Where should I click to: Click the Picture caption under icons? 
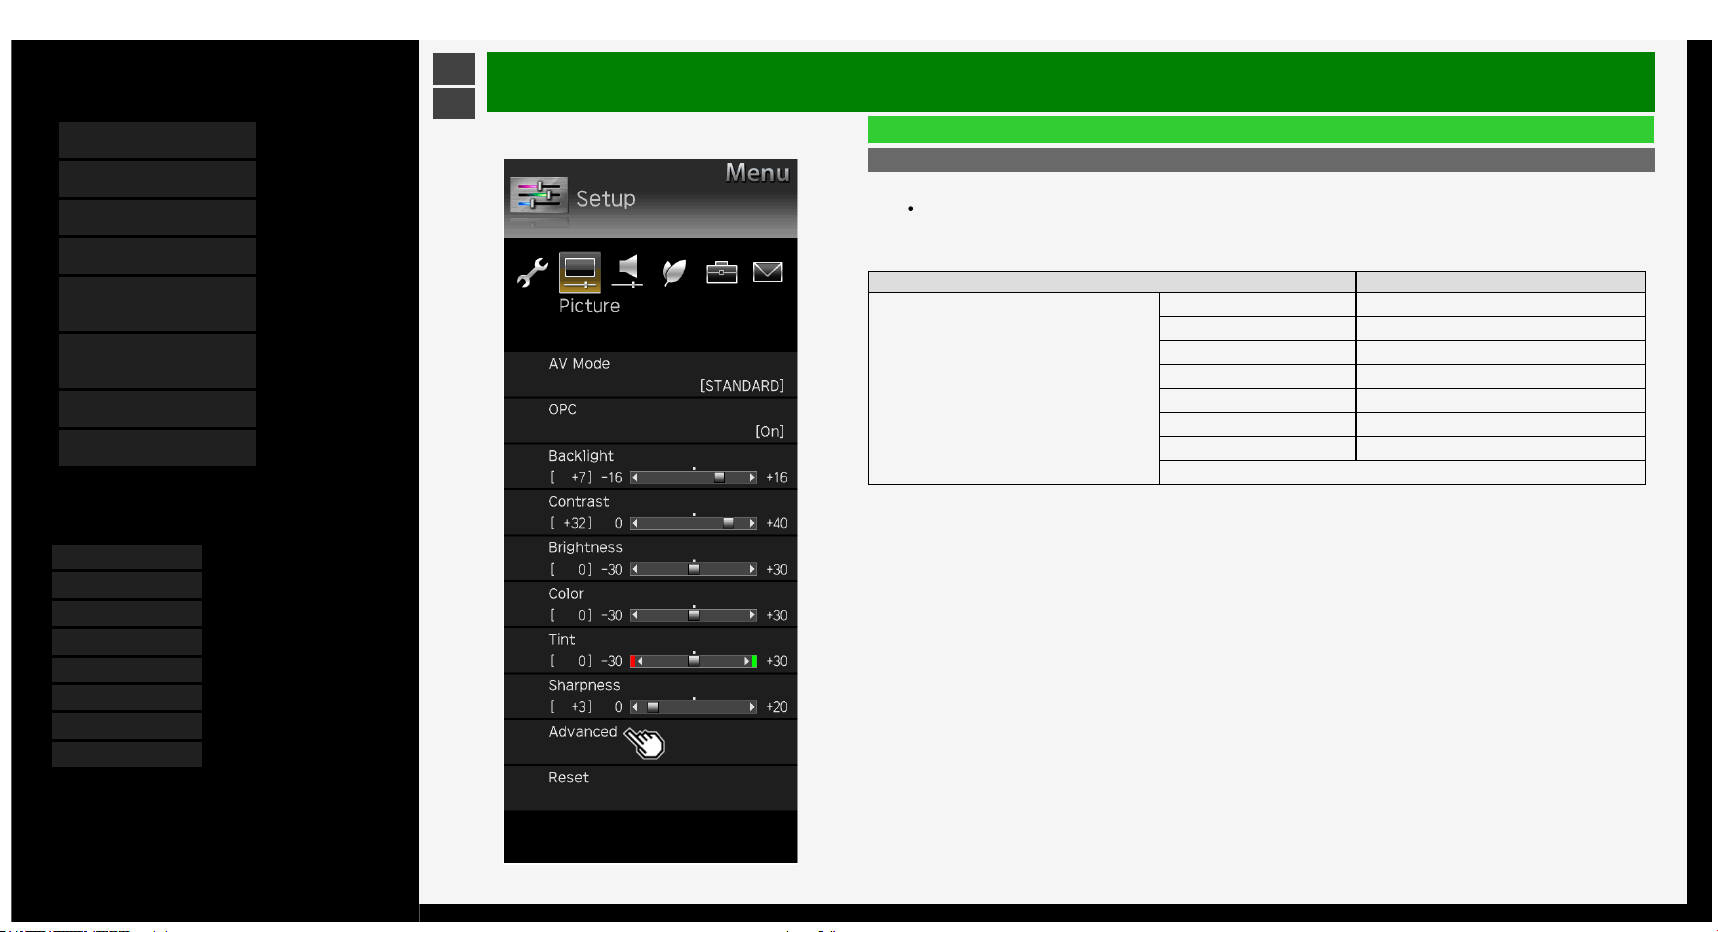(x=589, y=306)
